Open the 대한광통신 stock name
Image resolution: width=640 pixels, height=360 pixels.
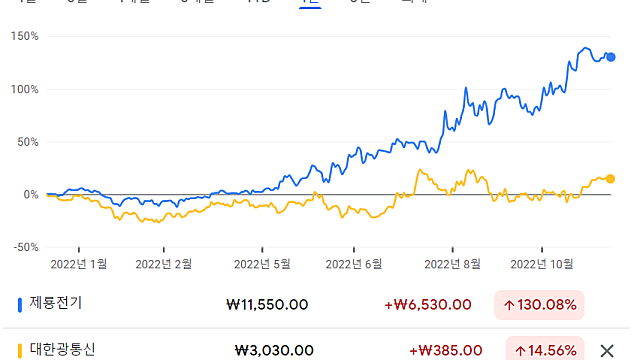62,349
